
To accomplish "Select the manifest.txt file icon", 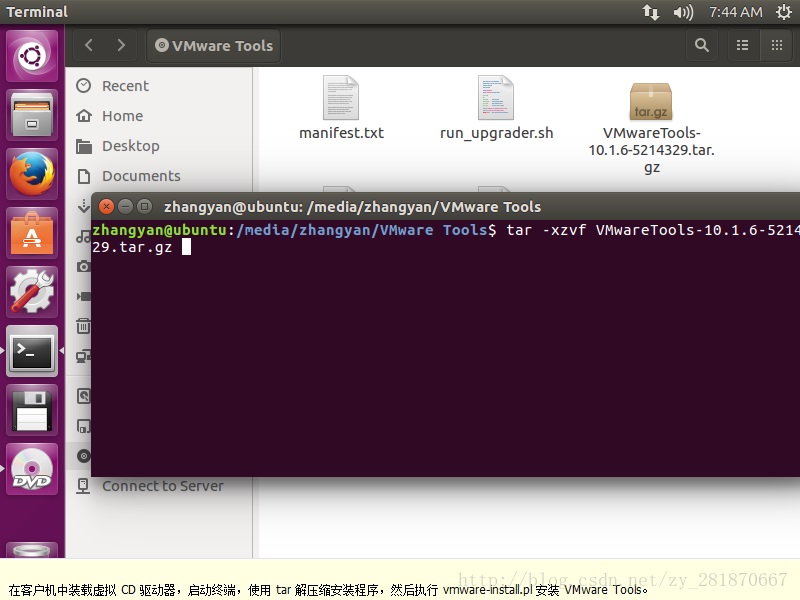I will tap(341, 97).
